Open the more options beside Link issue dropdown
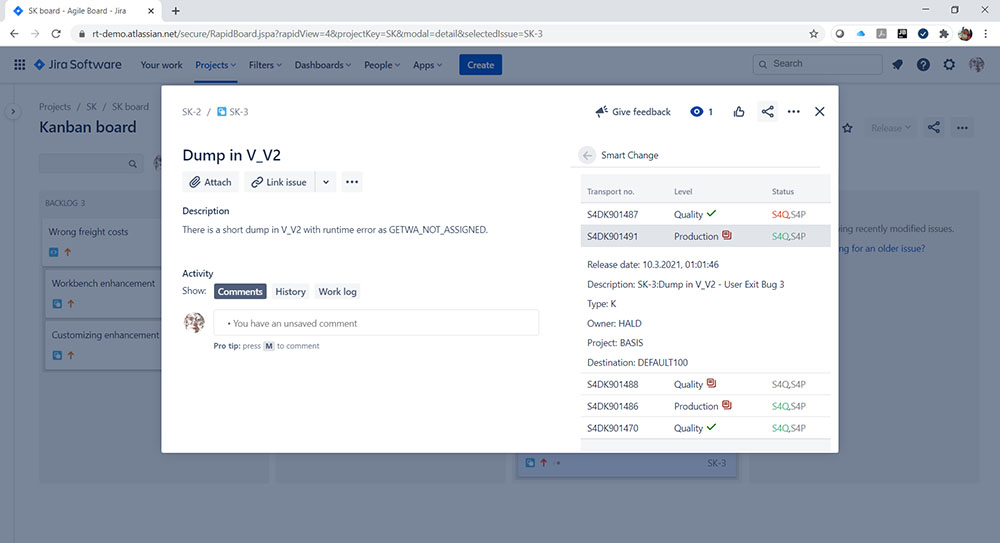The image size is (1000, 543). point(351,182)
